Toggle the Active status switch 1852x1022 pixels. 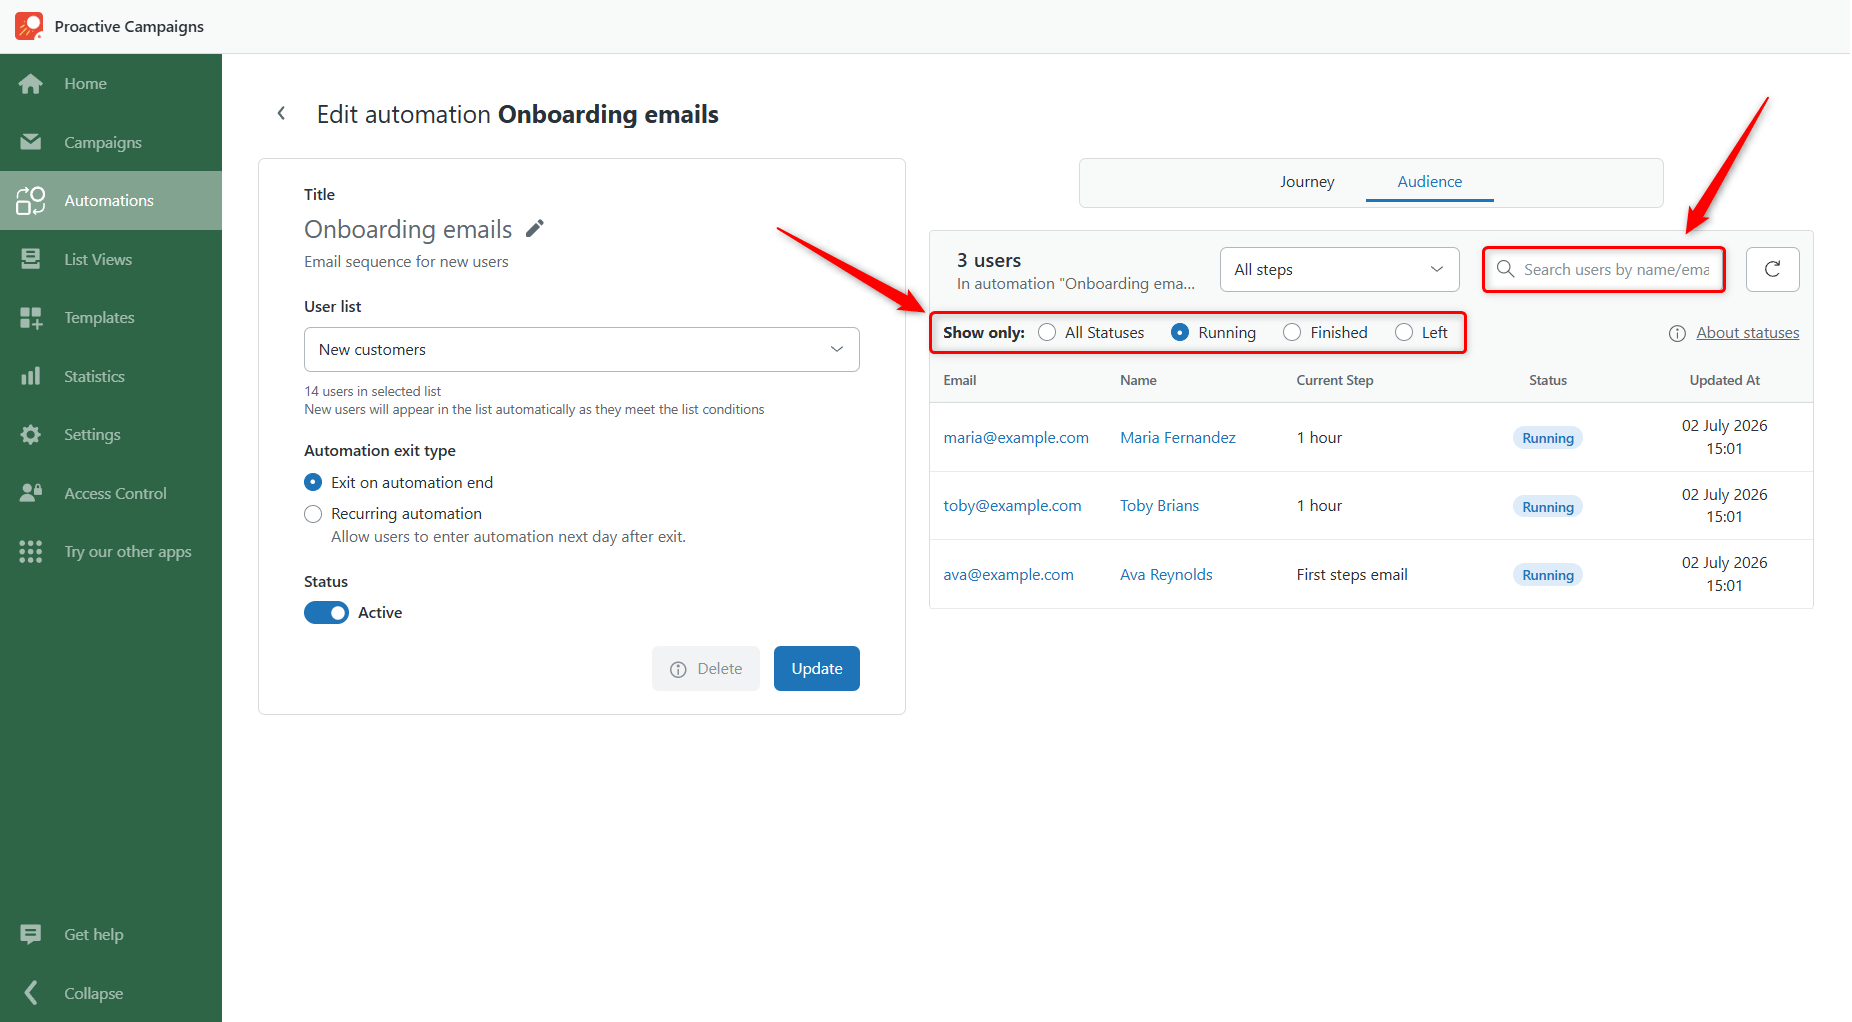326,613
